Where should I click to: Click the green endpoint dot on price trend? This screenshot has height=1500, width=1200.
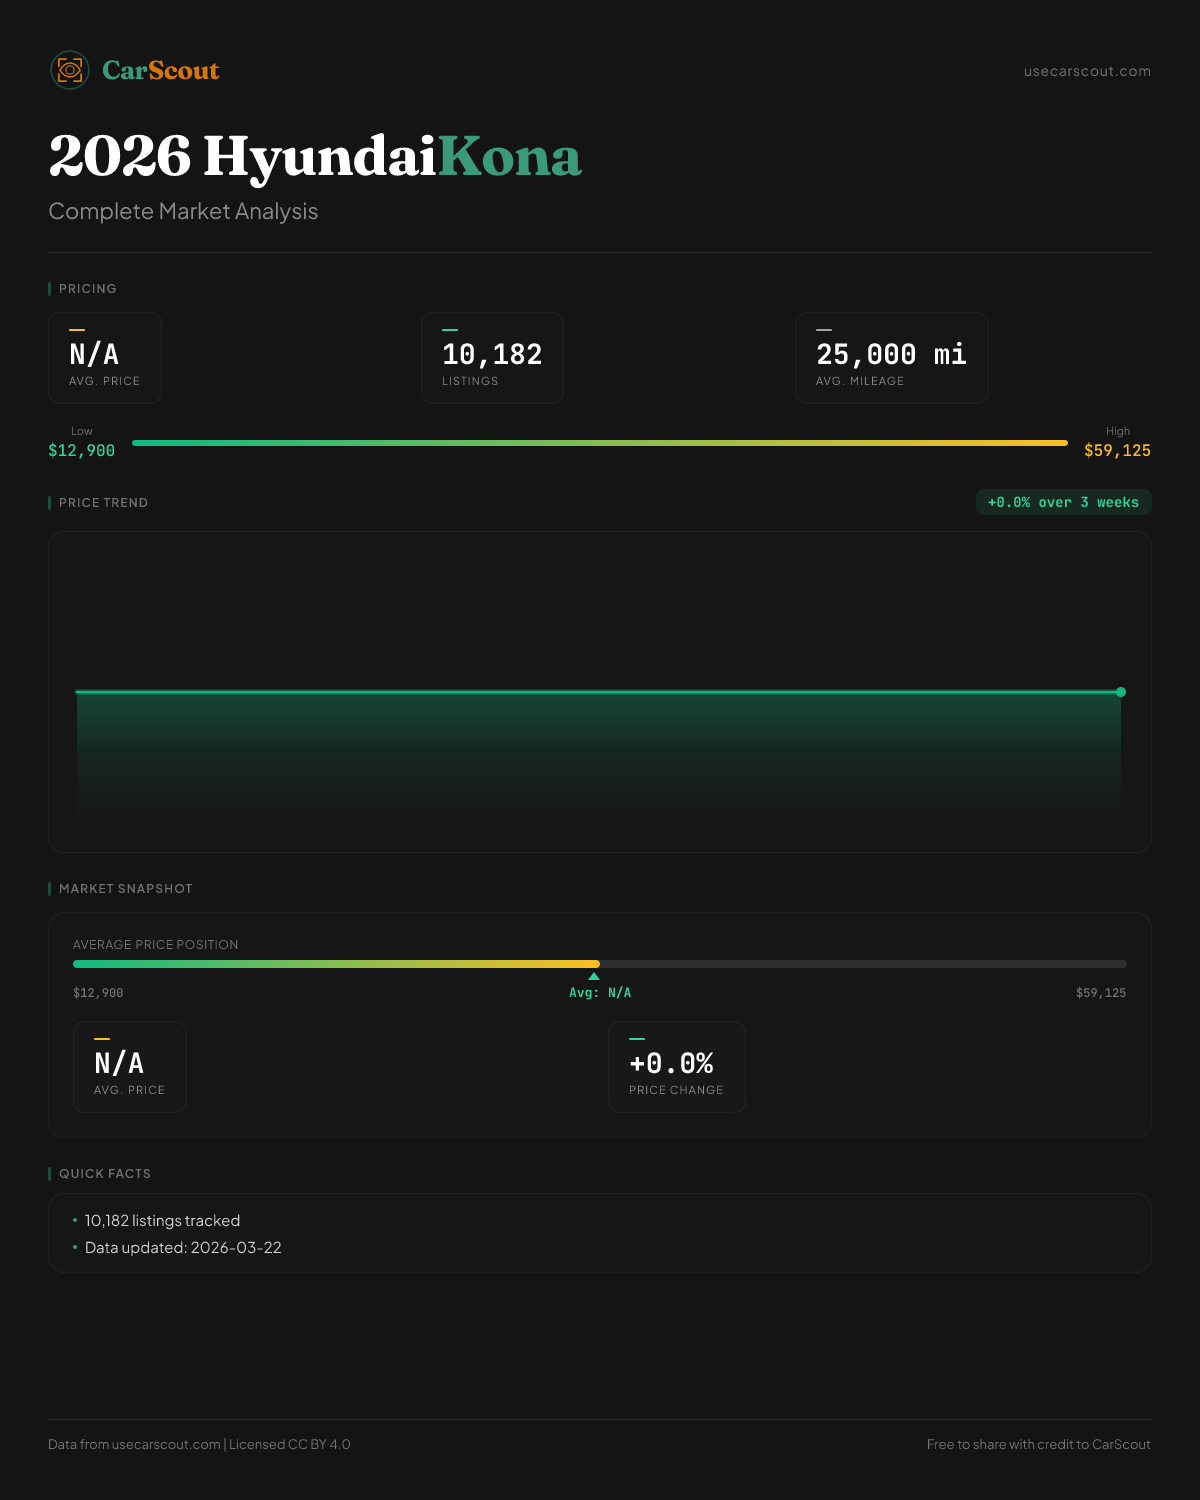point(1121,692)
